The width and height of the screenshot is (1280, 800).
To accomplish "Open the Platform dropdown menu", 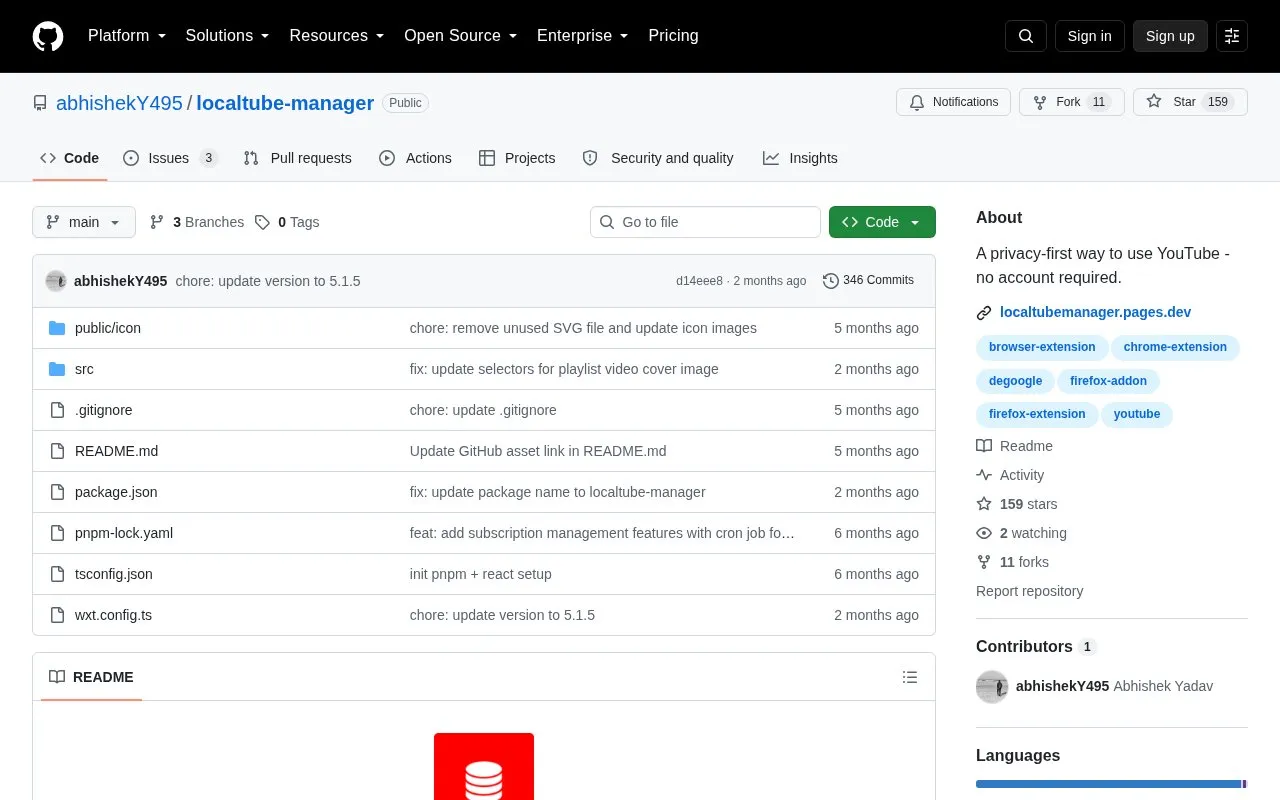I will (127, 36).
